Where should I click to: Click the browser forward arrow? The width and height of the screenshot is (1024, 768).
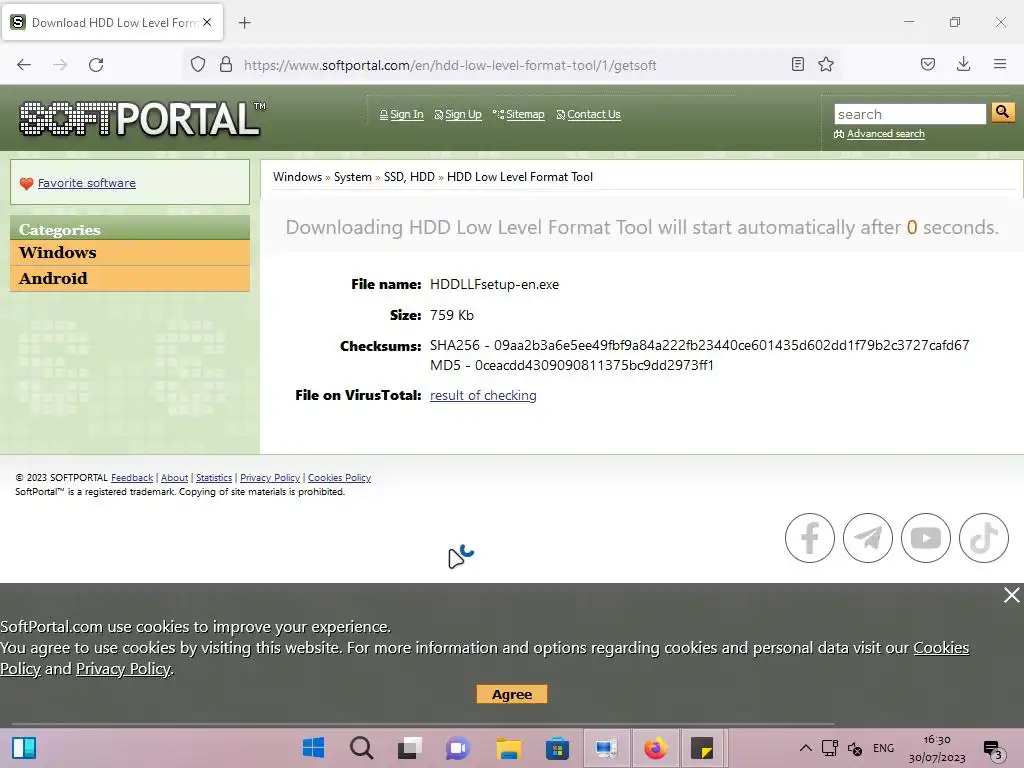[60, 65]
